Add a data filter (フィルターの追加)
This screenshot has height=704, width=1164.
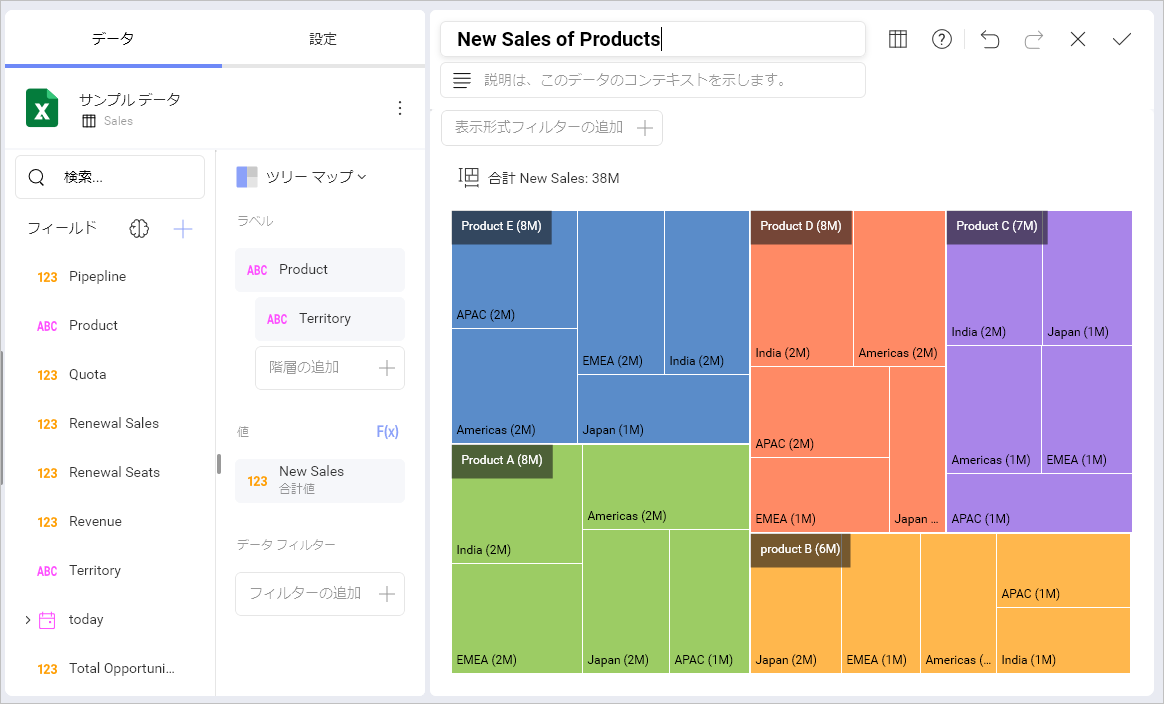click(320, 594)
